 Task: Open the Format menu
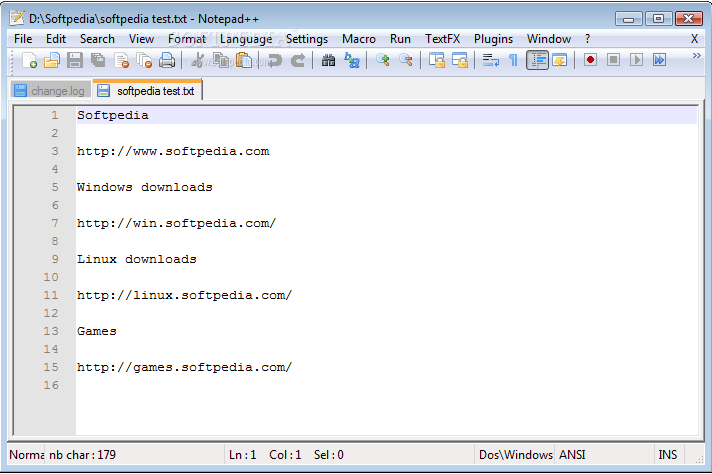[187, 39]
